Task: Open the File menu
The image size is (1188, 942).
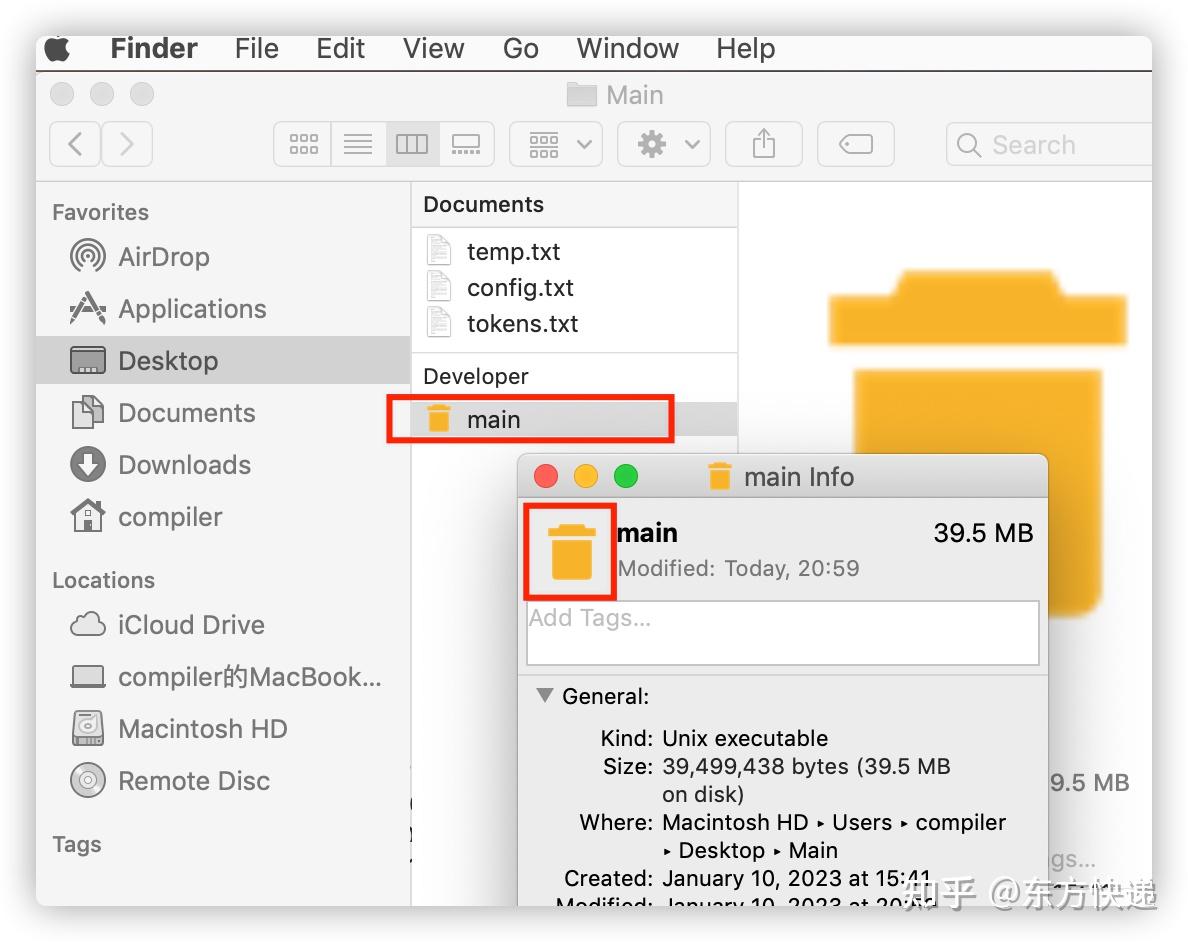Action: [x=257, y=49]
